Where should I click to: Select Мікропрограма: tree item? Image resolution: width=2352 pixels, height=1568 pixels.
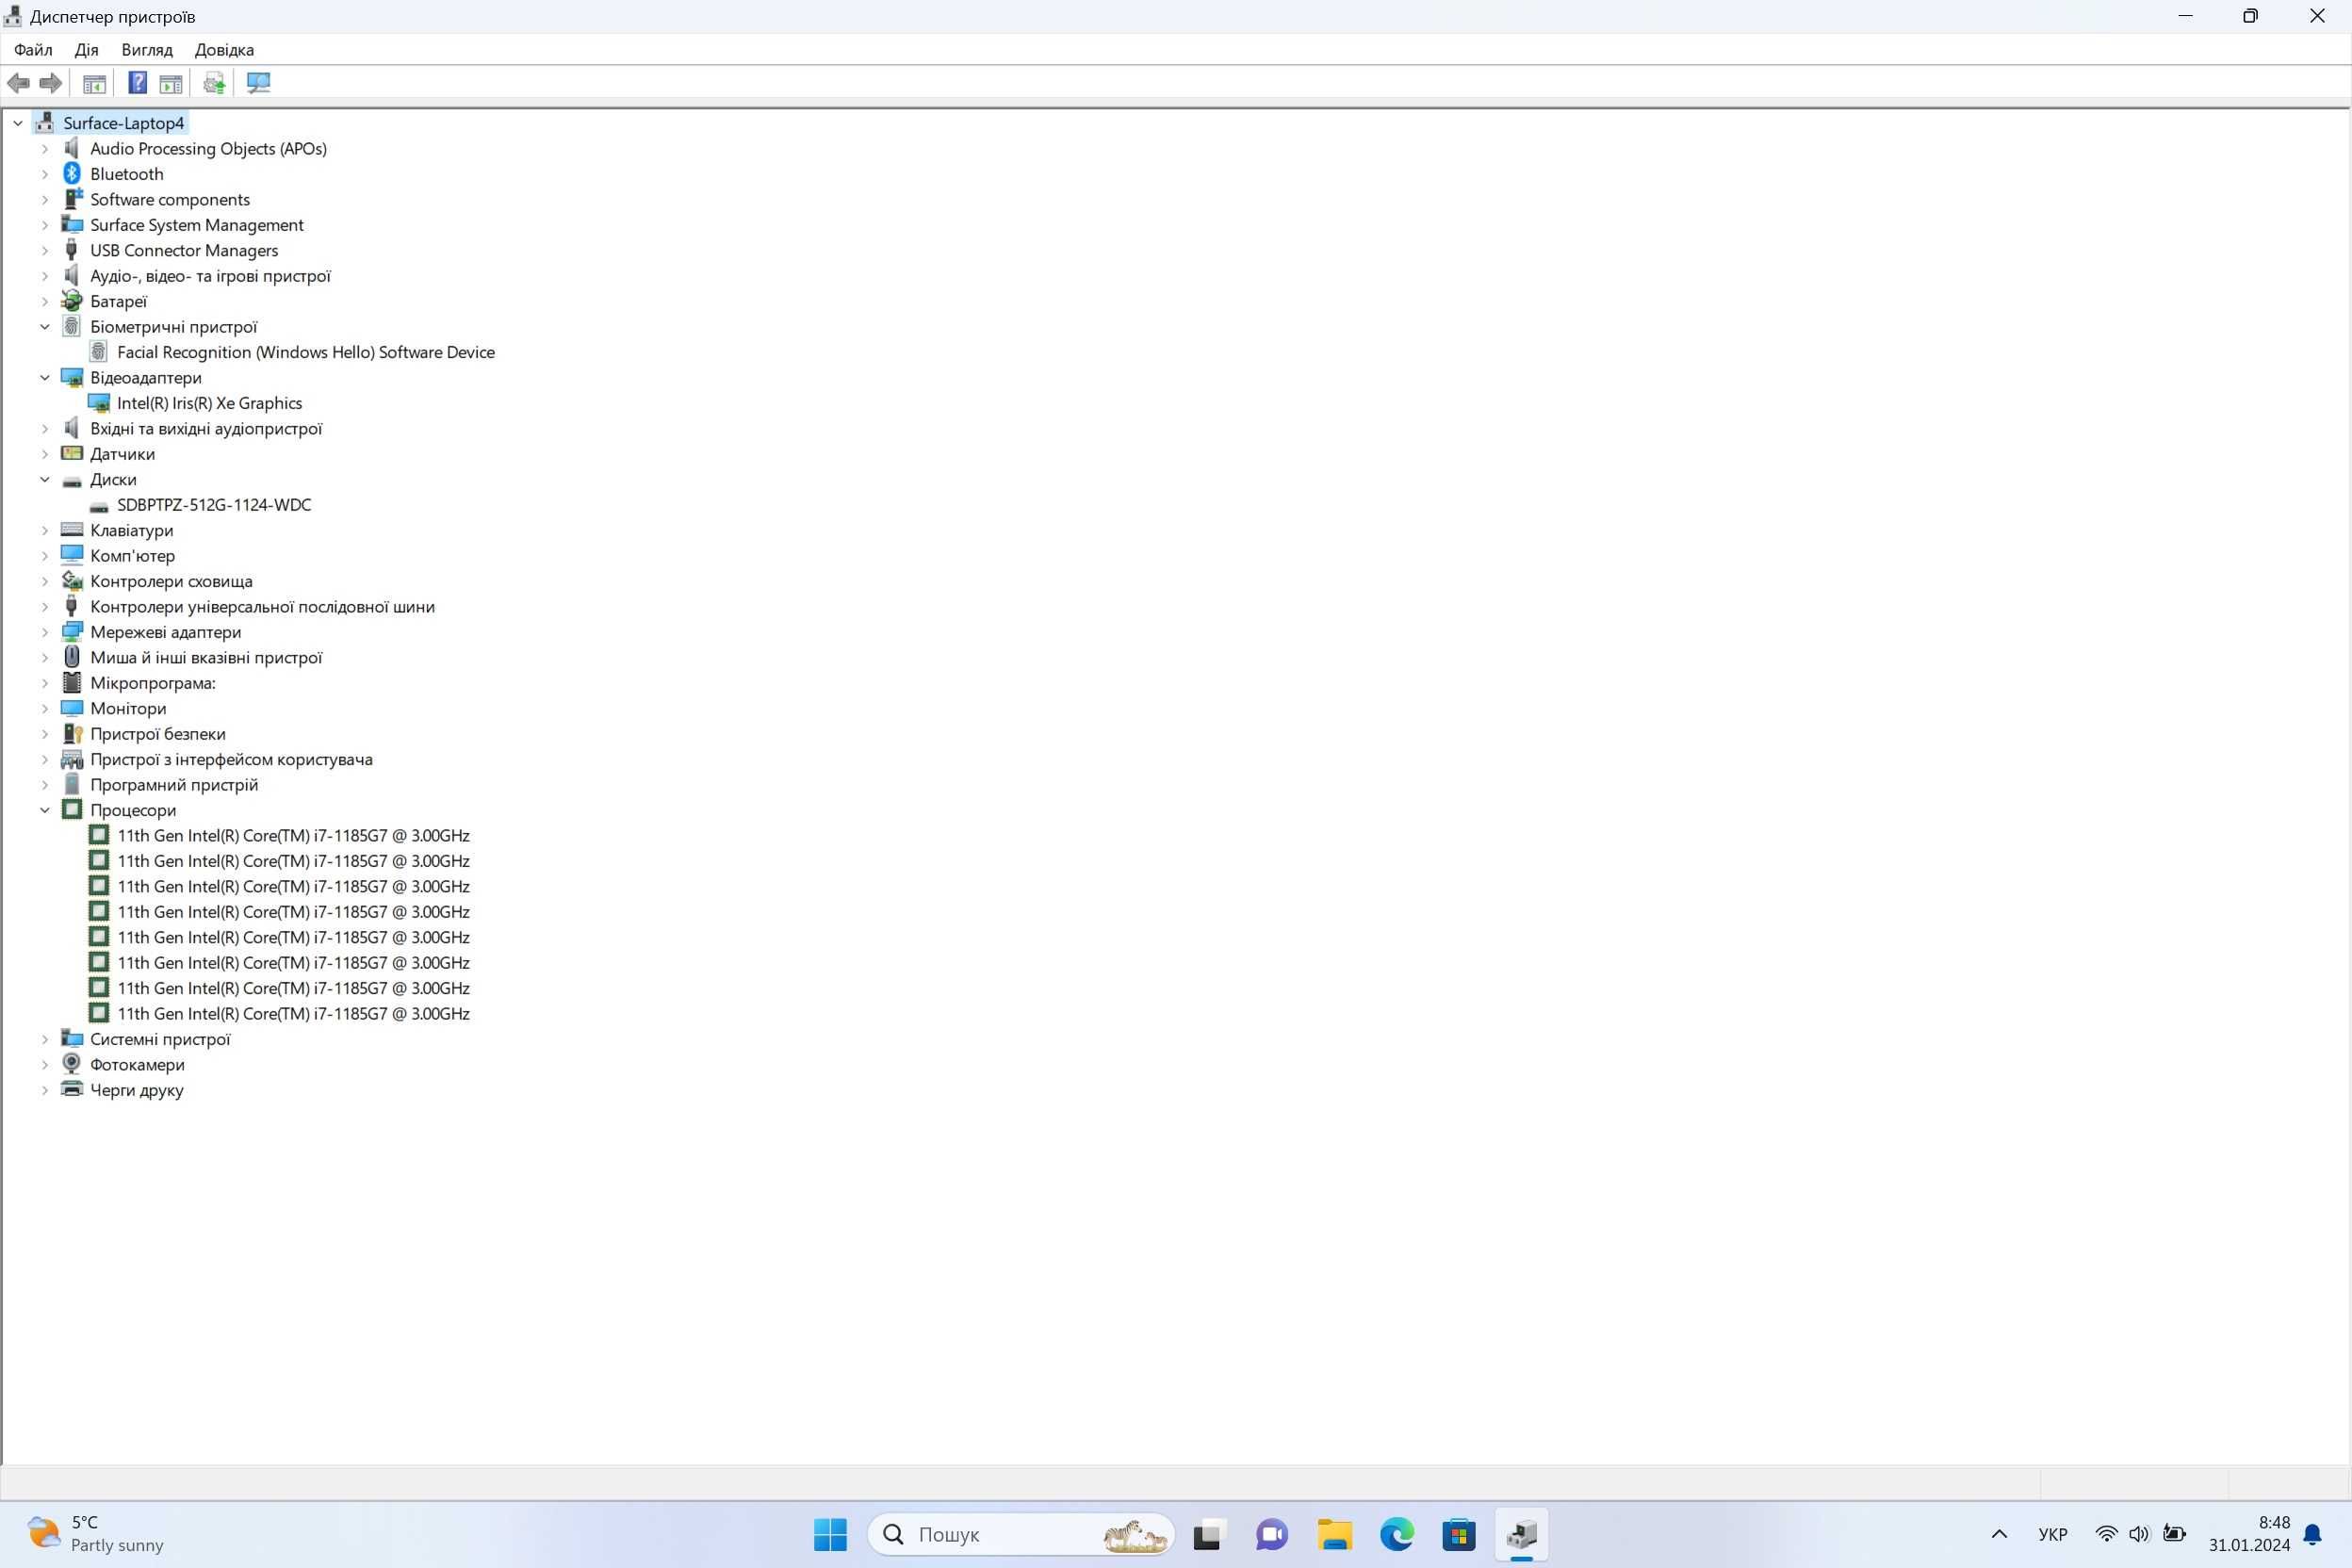click(153, 683)
